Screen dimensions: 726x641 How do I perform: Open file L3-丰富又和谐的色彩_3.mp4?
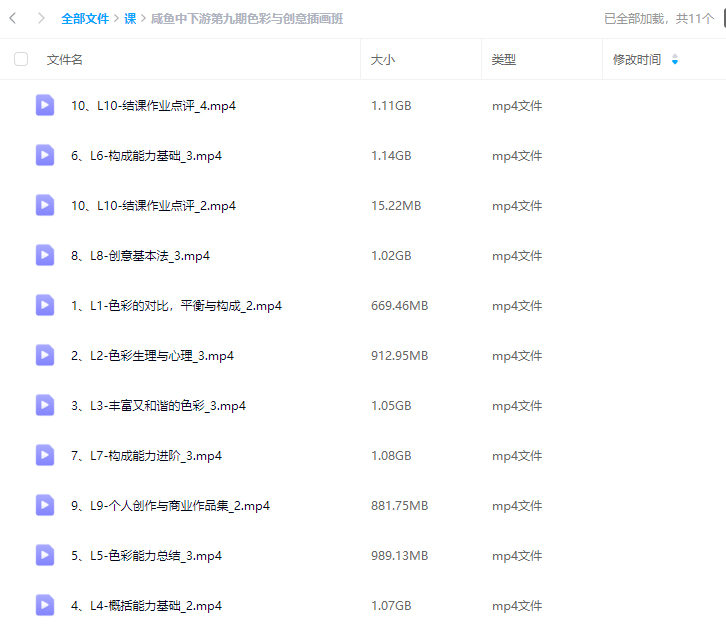coord(158,405)
